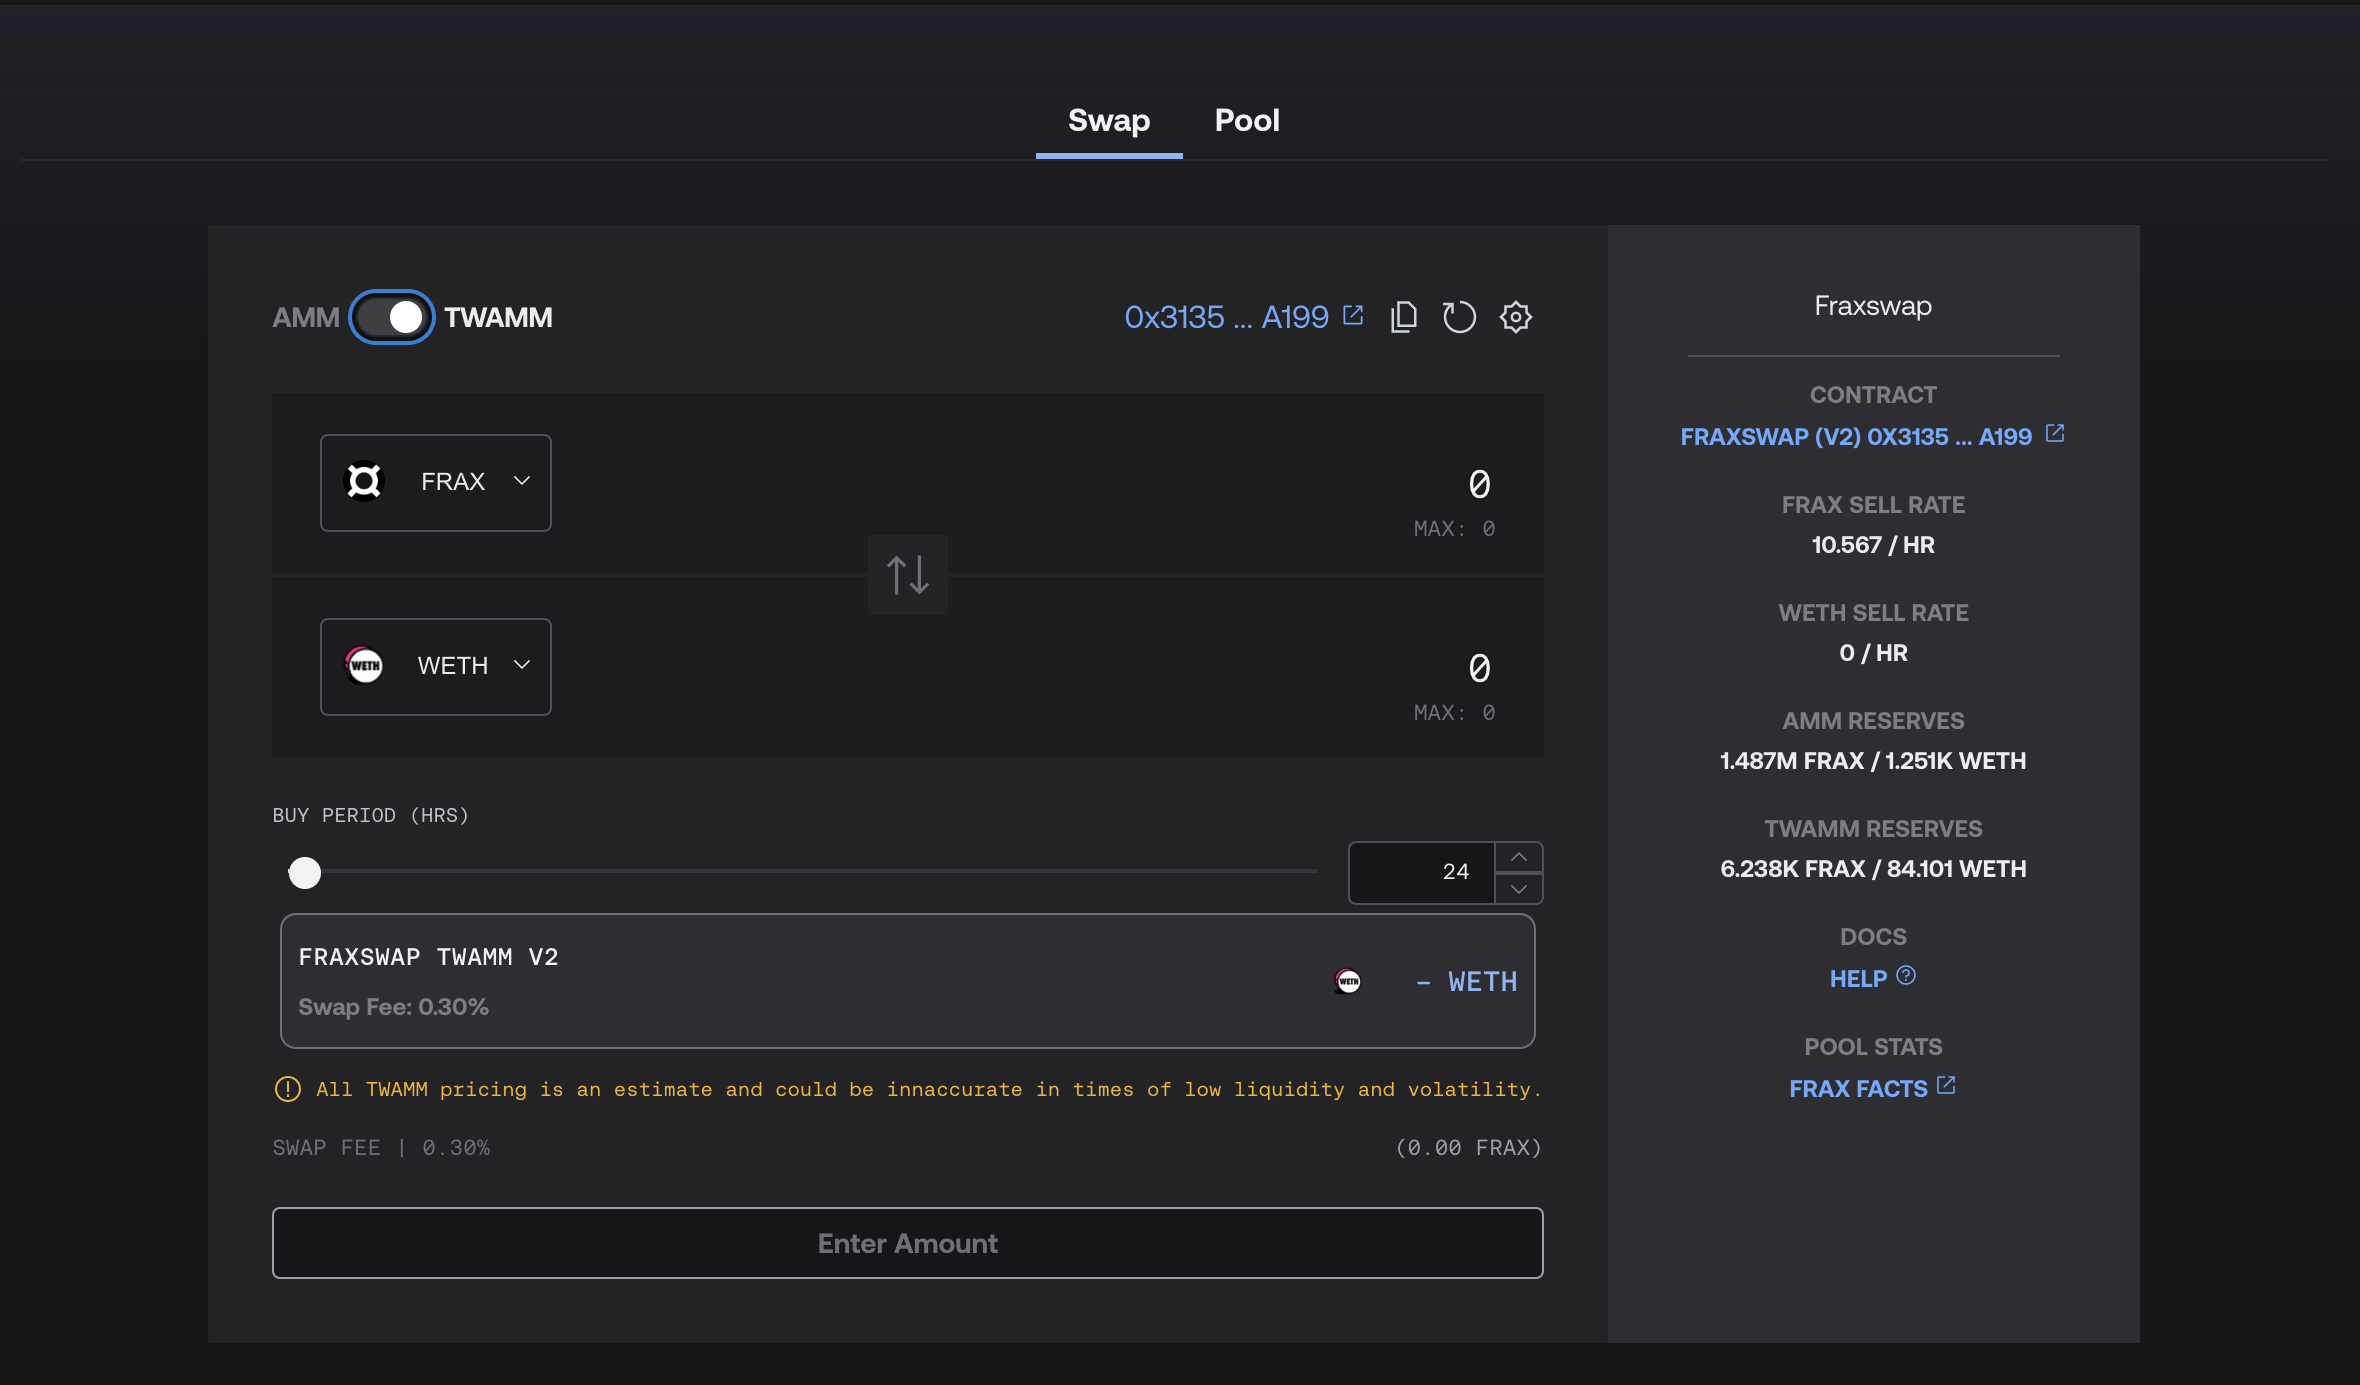Click the FRAX token logo icon
The width and height of the screenshot is (2360, 1385).
[x=364, y=481]
